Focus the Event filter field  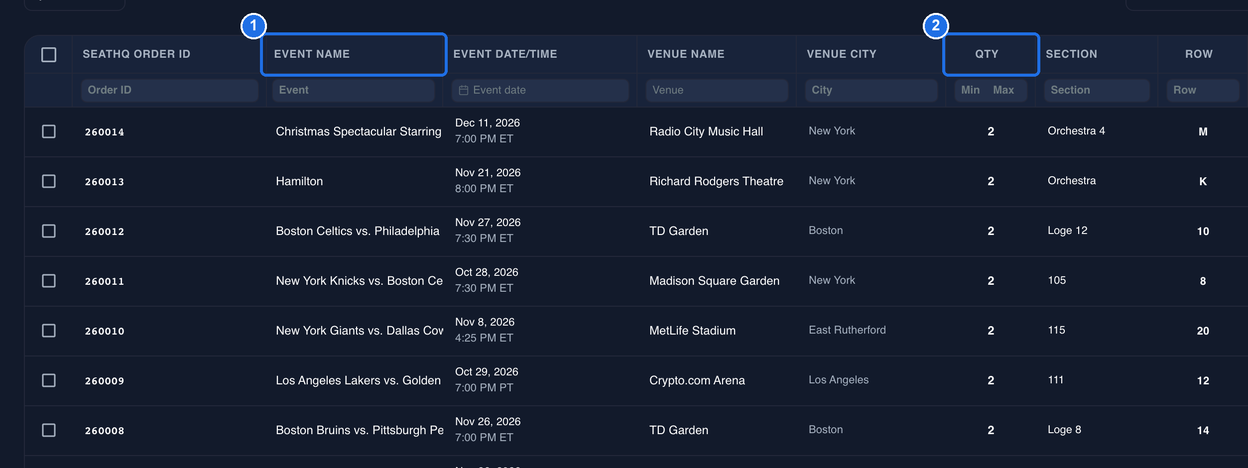click(x=353, y=90)
